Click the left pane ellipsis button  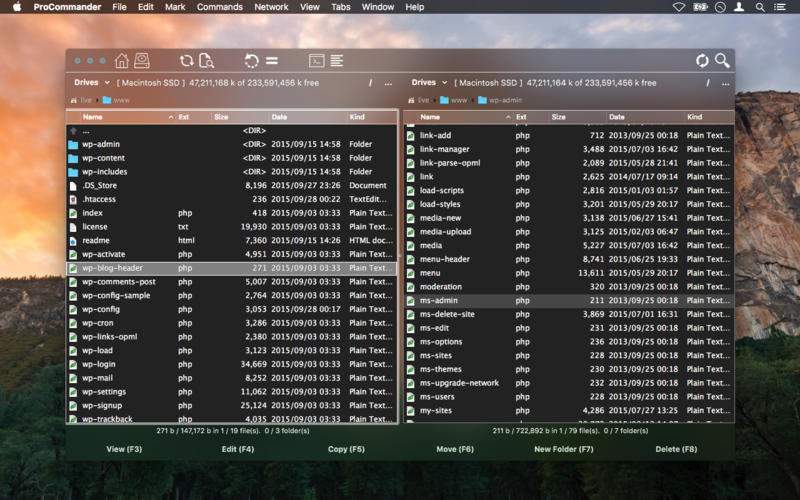tap(389, 83)
